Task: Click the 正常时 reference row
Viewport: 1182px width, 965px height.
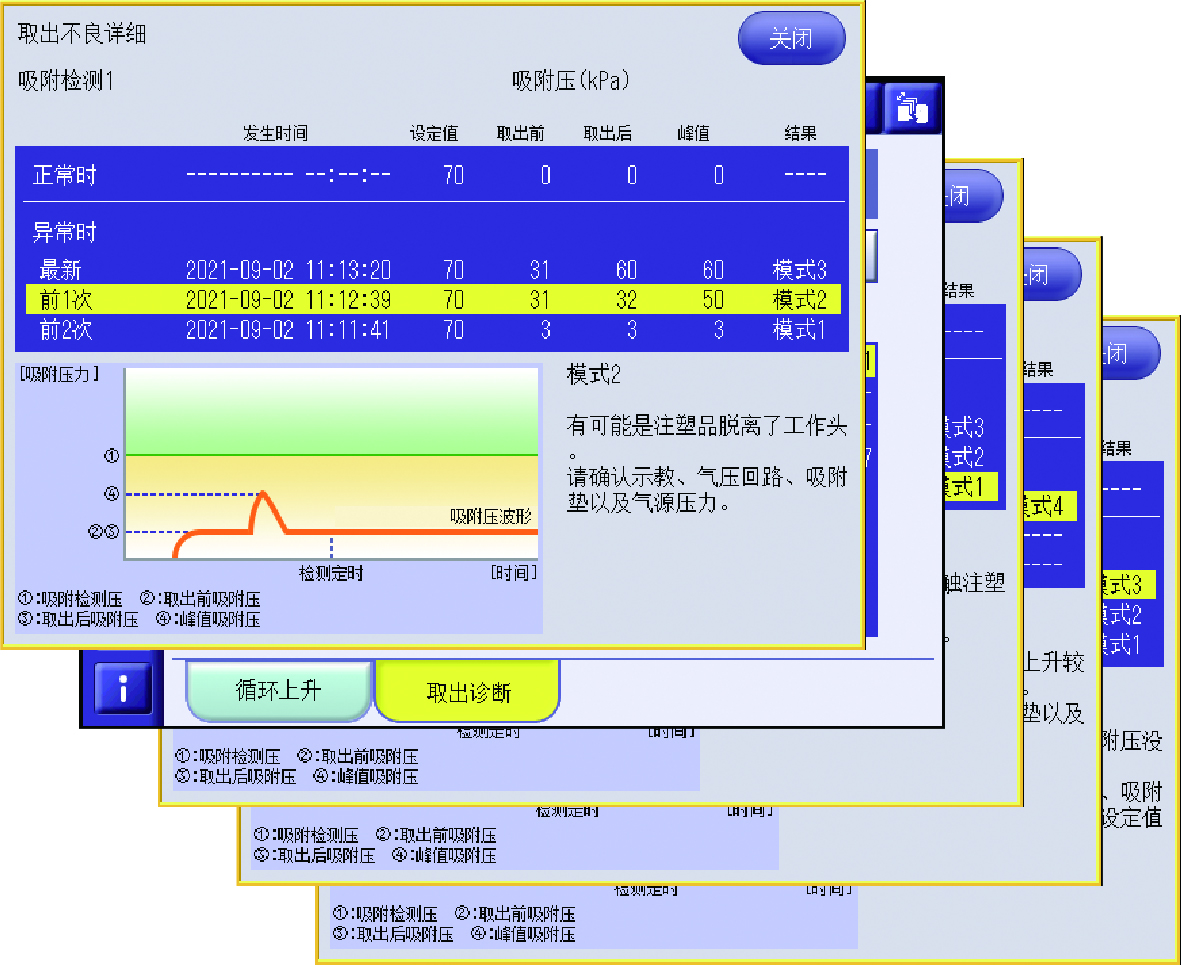Action: click(430, 174)
